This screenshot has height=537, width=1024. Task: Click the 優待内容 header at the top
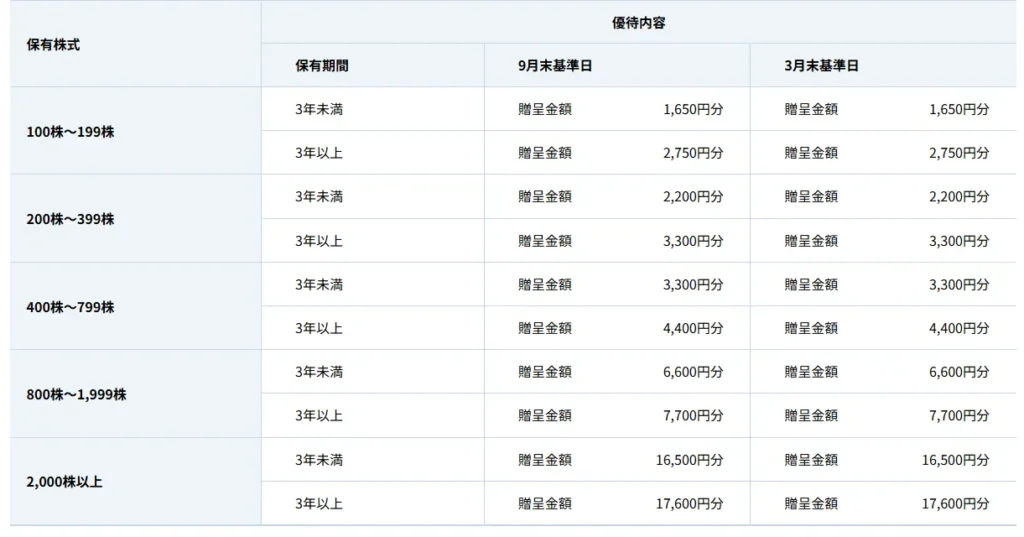[x=638, y=22]
